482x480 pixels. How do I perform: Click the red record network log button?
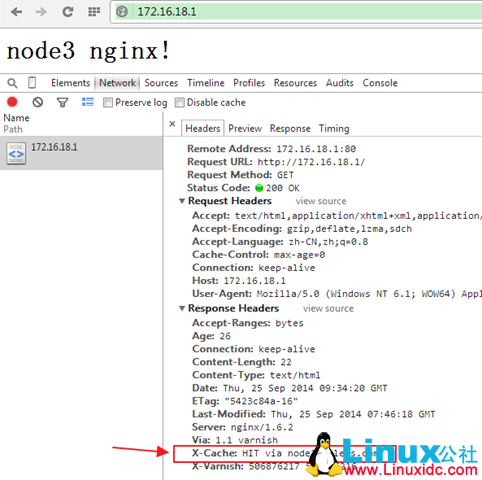pyautogui.click(x=12, y=102)
